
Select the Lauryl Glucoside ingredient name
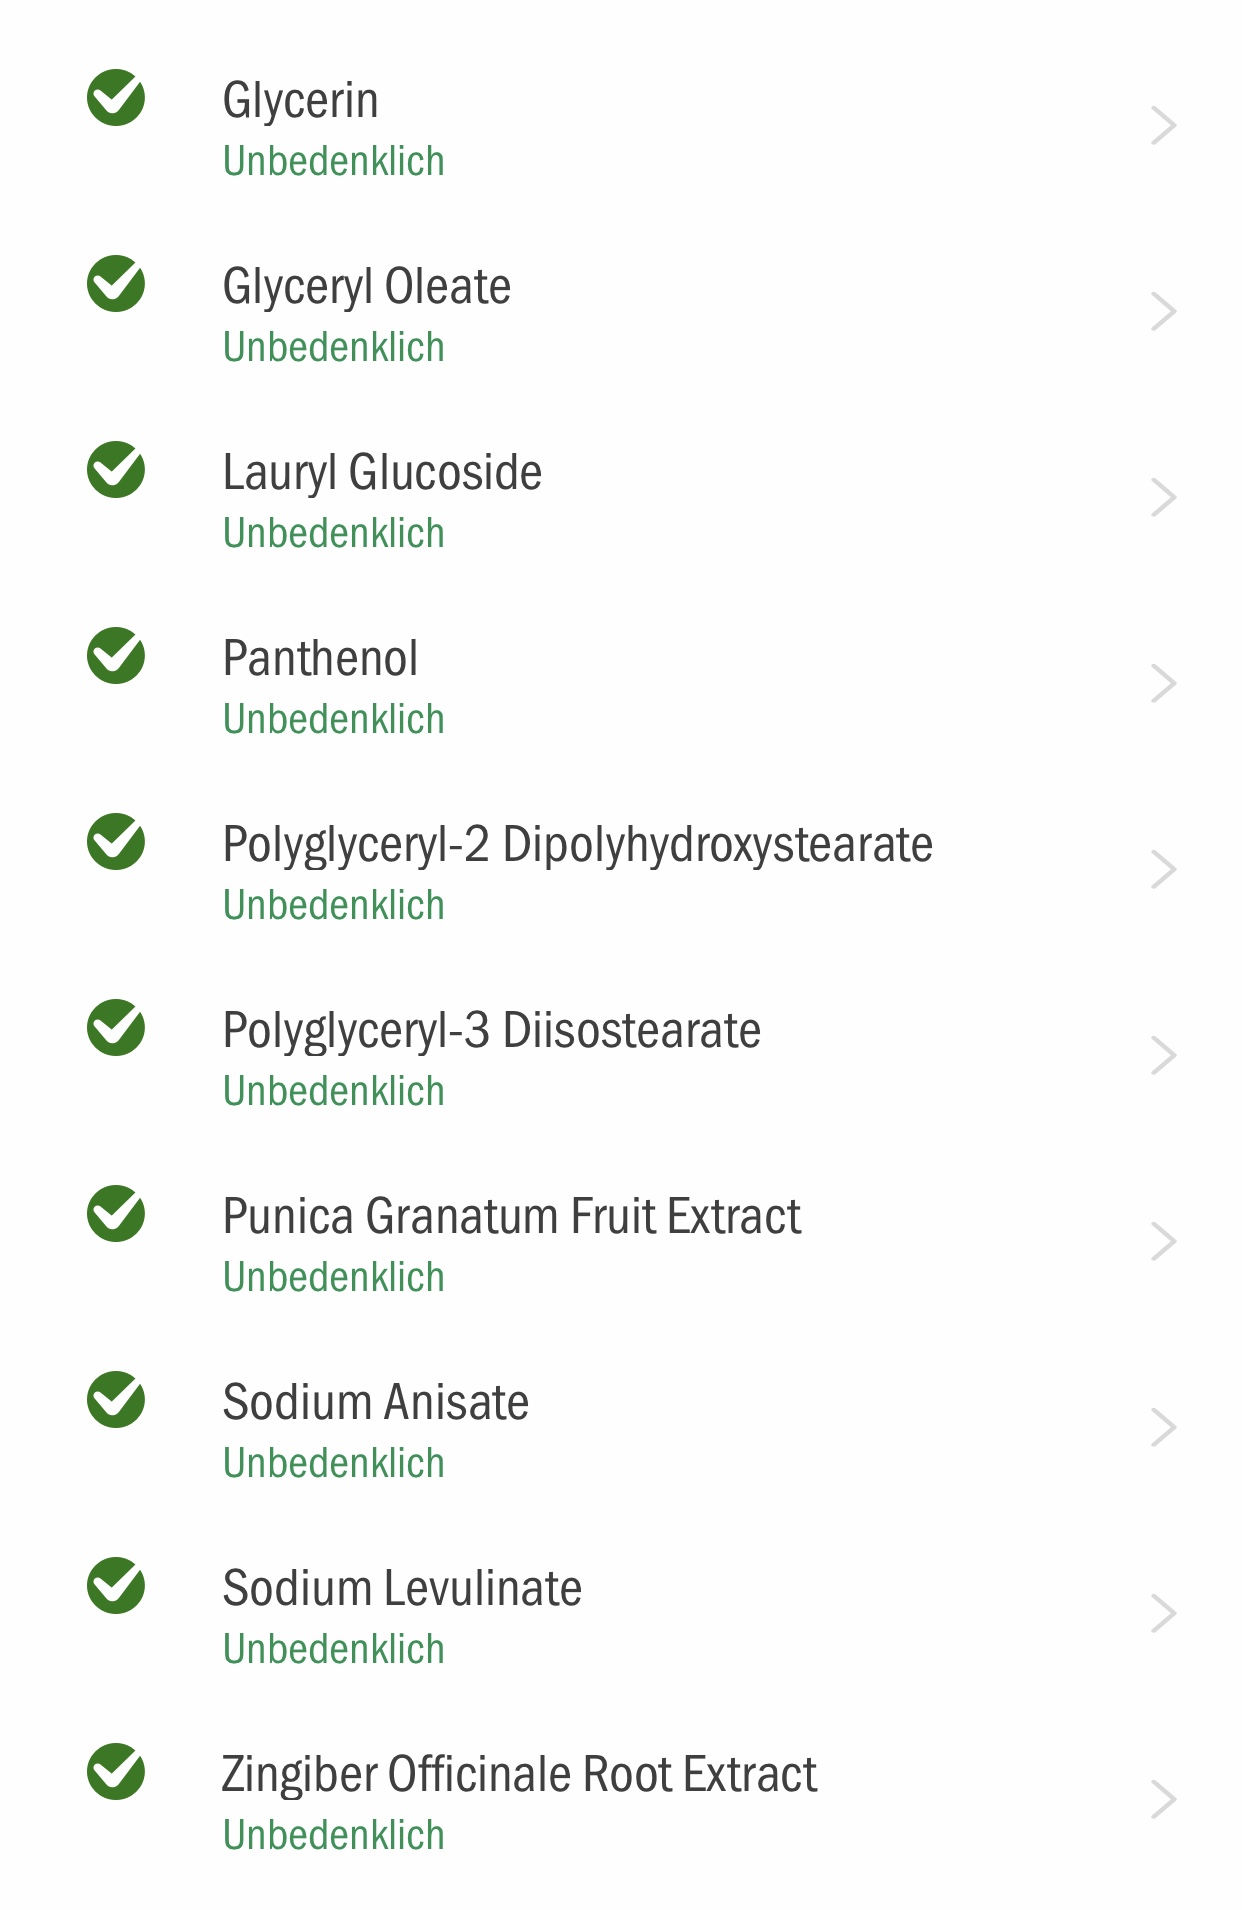(x=382, y=473)
